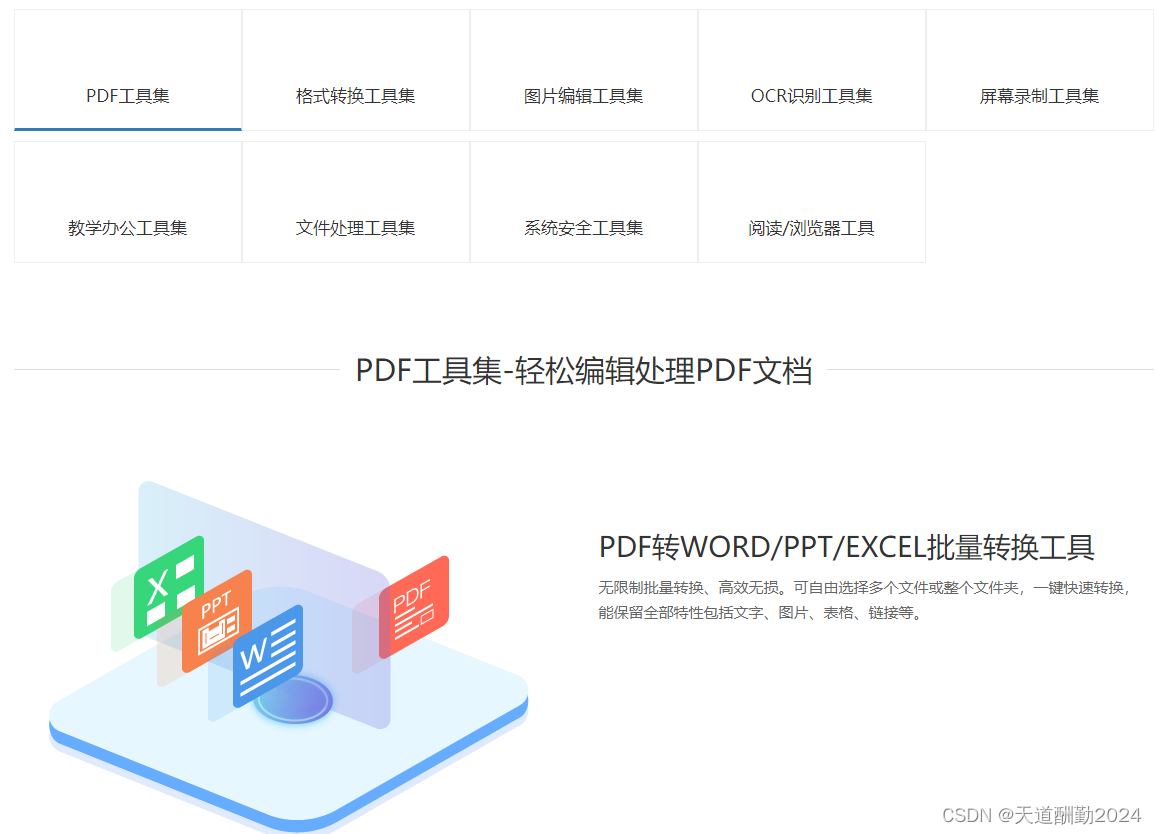Open the OCR识别工具集 tab
Viewport: 1157px width, 834px height.
click(812, 70)
